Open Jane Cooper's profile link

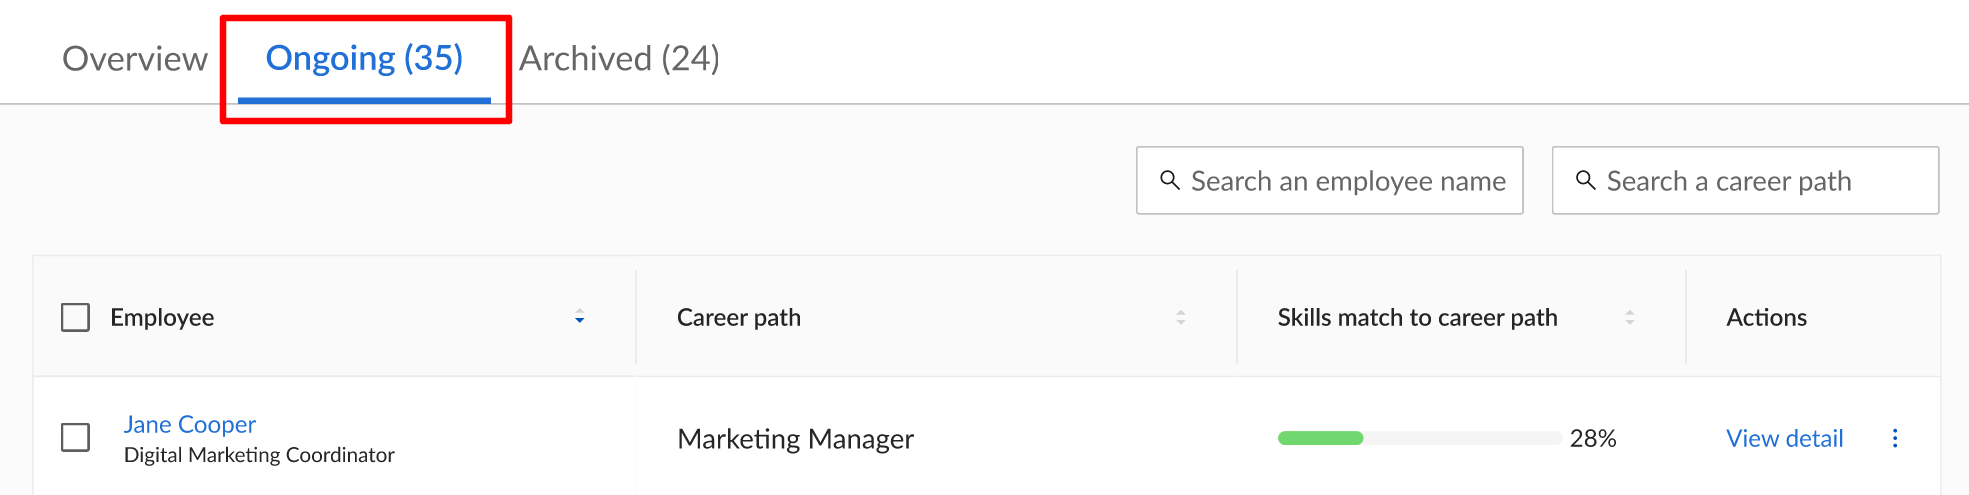(x=190, y=424)
